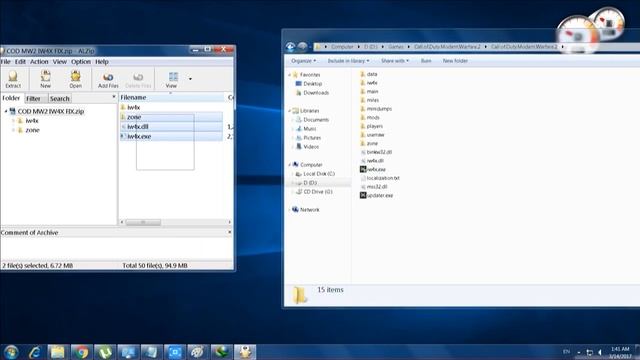Click New folder in Explorer toolbar
The image size is (640, 360).
pos(455,61)
